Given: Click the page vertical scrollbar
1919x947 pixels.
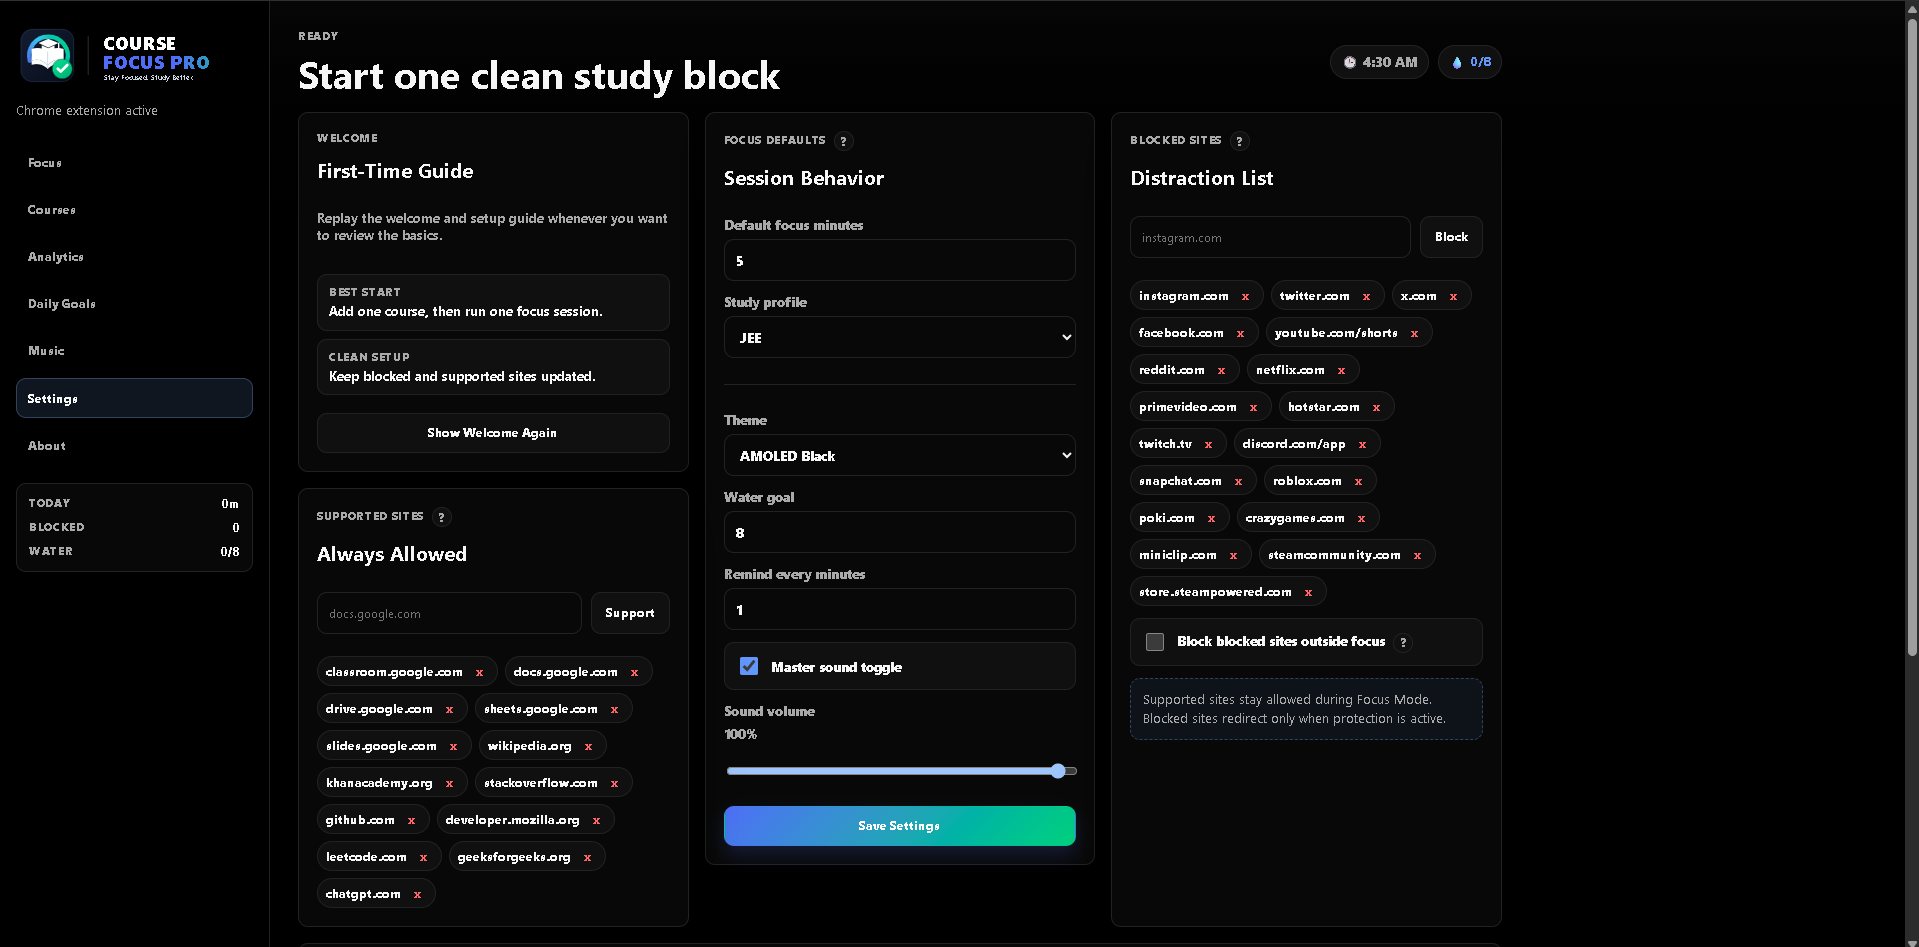Looking at the screenshot, I should coord(1912,340).
